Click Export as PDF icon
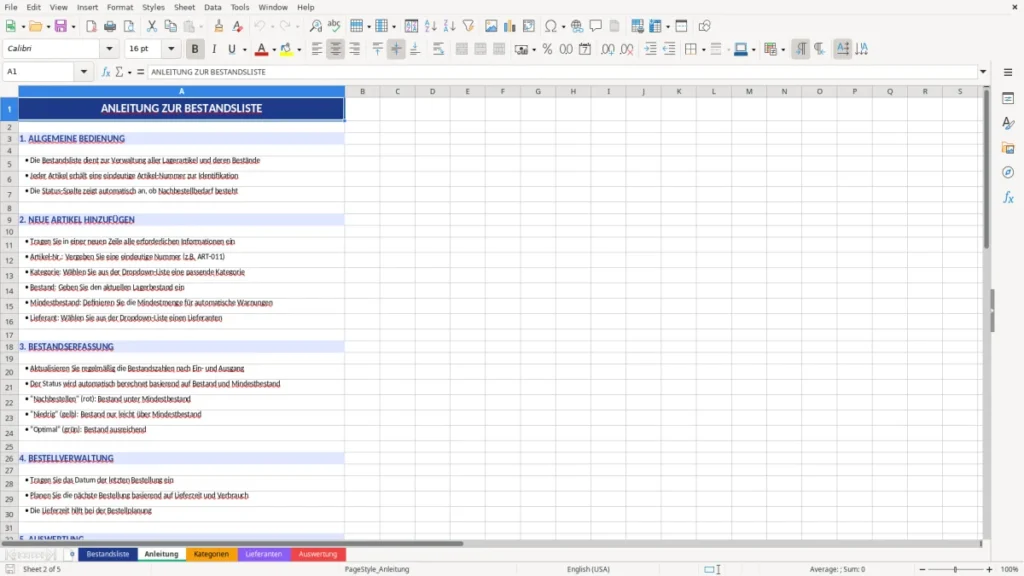This screenshot has height=576, width=1024. (x=91, y=26)
